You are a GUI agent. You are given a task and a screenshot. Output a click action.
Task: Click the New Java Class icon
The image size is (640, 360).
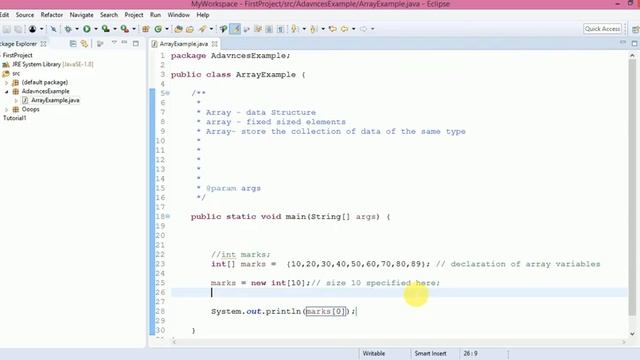pos(158,29)
